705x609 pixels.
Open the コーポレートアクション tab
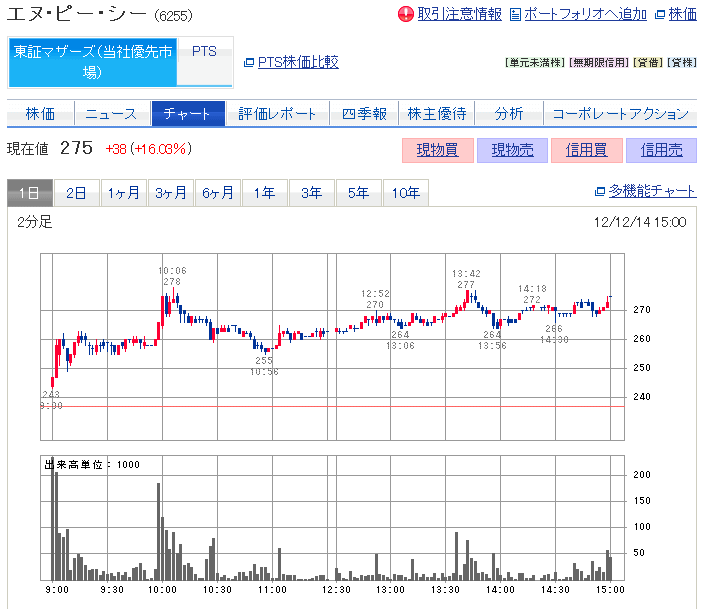pos(620,114)
